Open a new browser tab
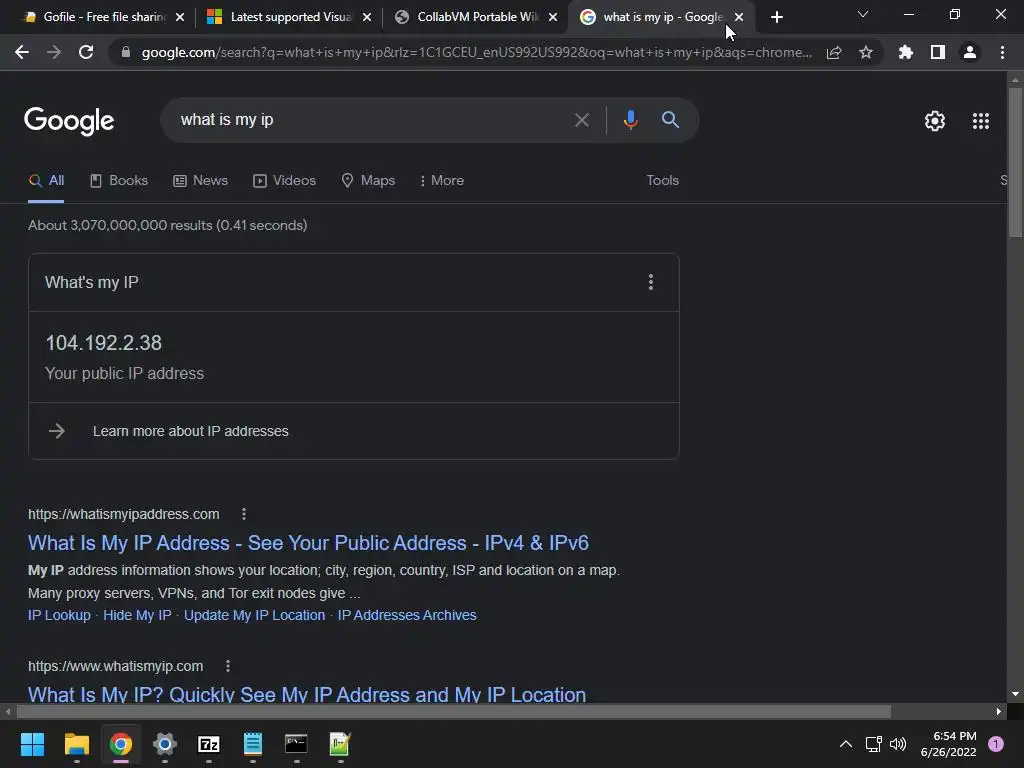1024x768 pixels. [776, 17]
